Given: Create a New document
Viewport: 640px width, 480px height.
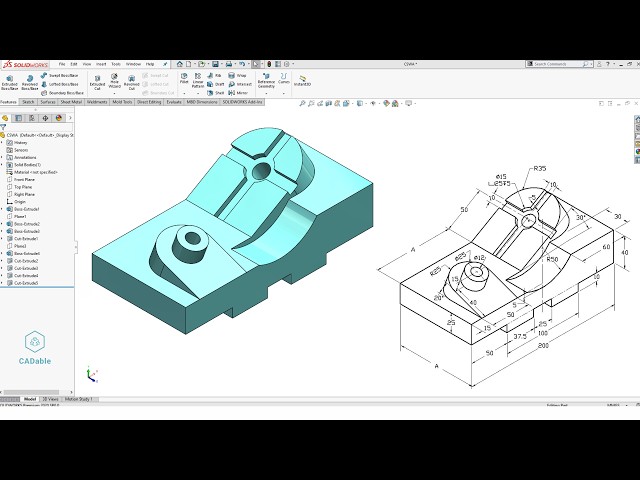Looking at the screenshot, I should click(x=189, y=64).
